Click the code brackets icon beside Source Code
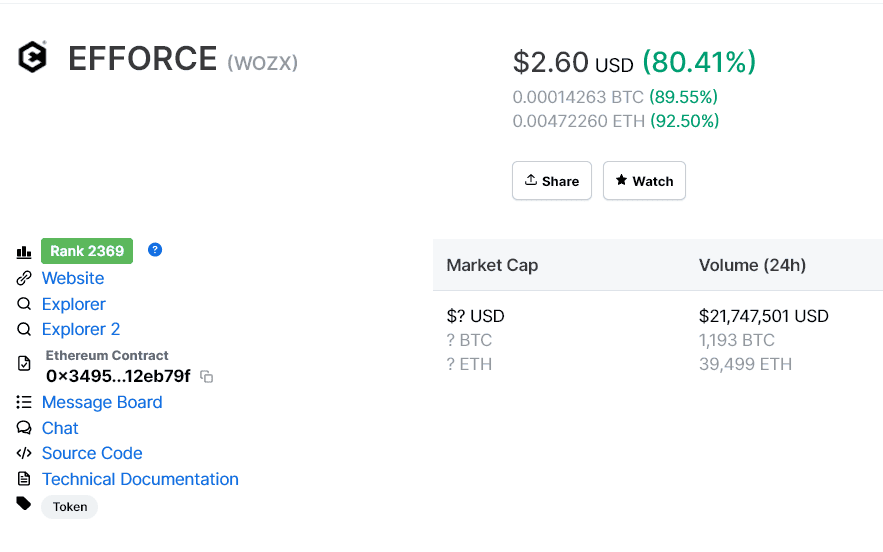The image size is (883, 552). [24, 453]
